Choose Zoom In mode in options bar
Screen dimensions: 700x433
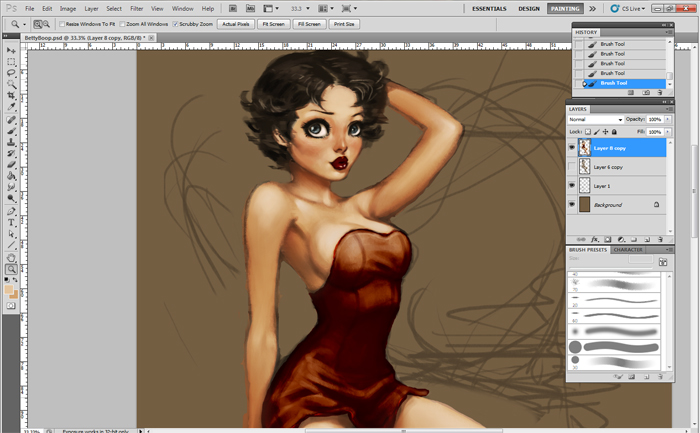coord(38,24)
